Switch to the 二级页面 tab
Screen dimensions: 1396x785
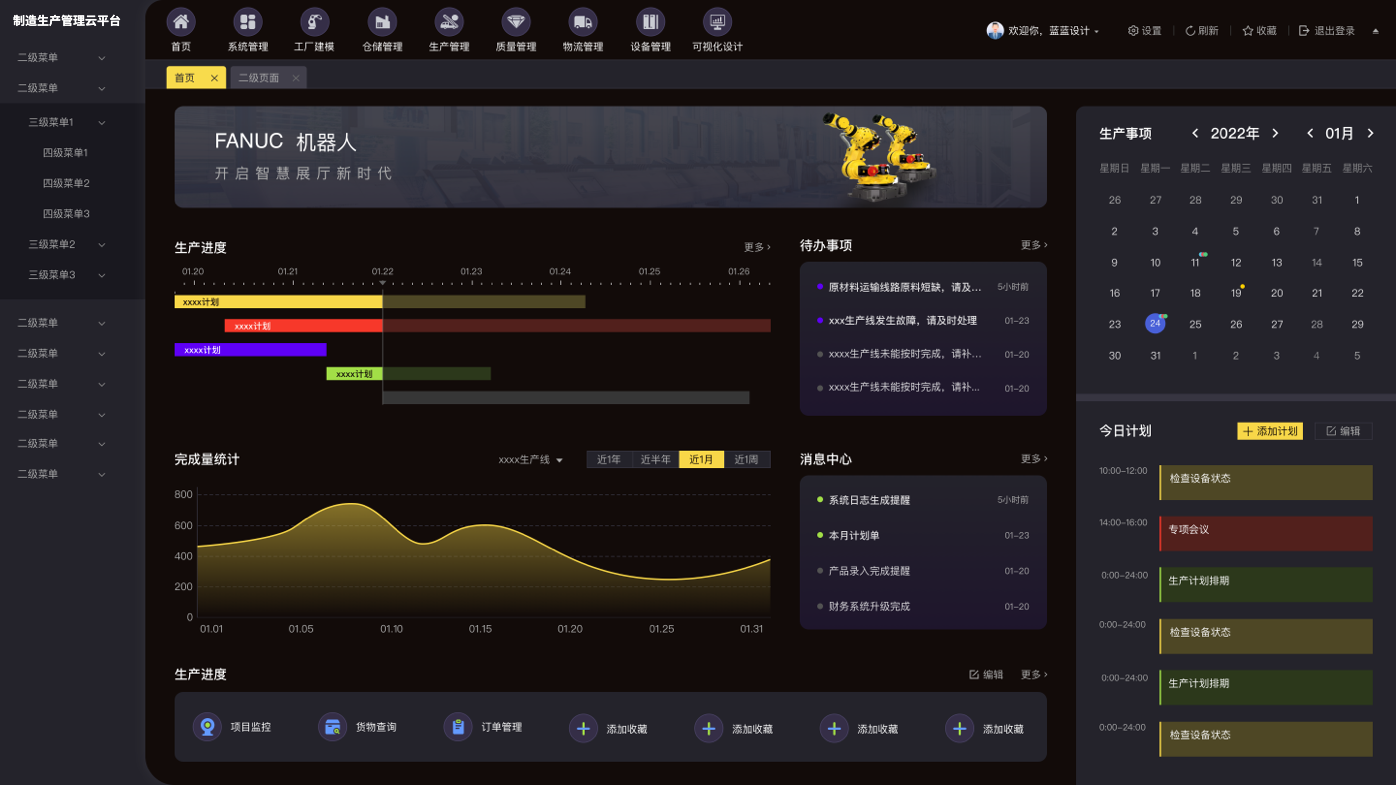(259, 78)
